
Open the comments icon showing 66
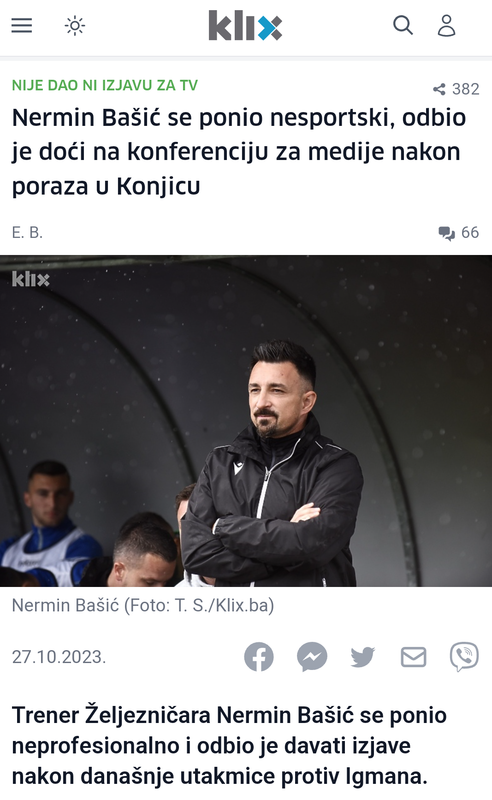click(447, 233)
